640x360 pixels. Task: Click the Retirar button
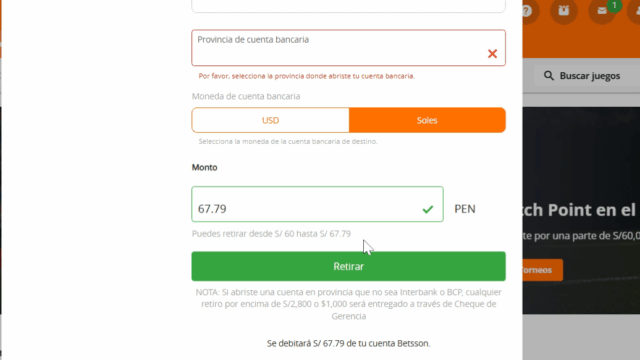coord(349,266)
